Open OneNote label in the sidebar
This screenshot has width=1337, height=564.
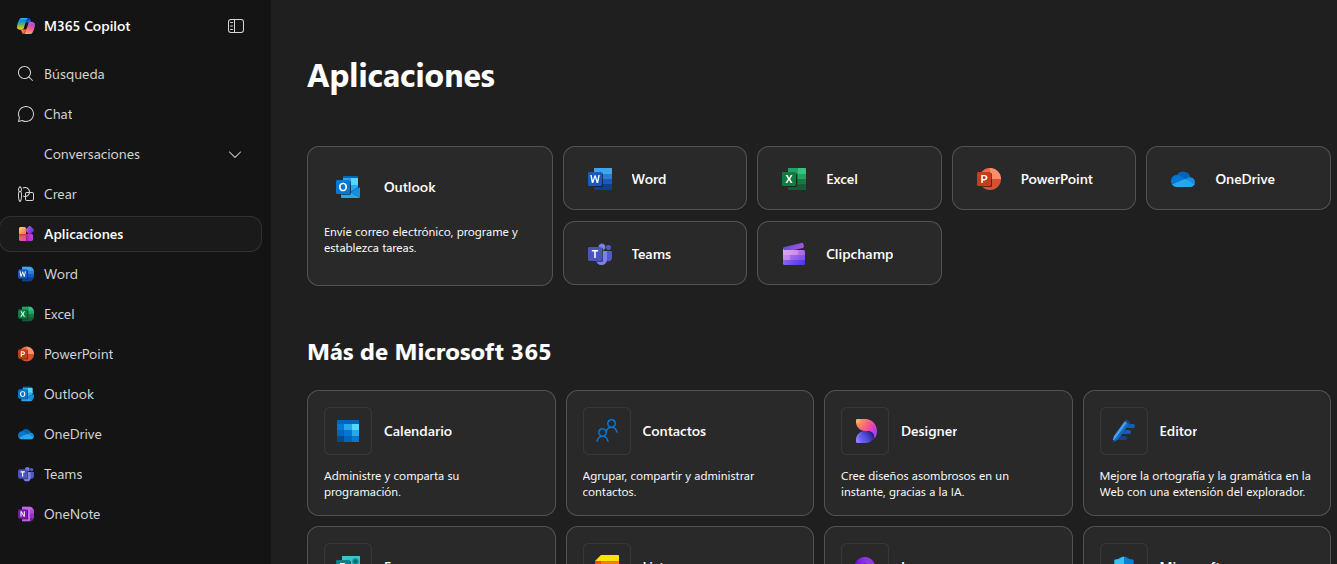click(72, 514)
